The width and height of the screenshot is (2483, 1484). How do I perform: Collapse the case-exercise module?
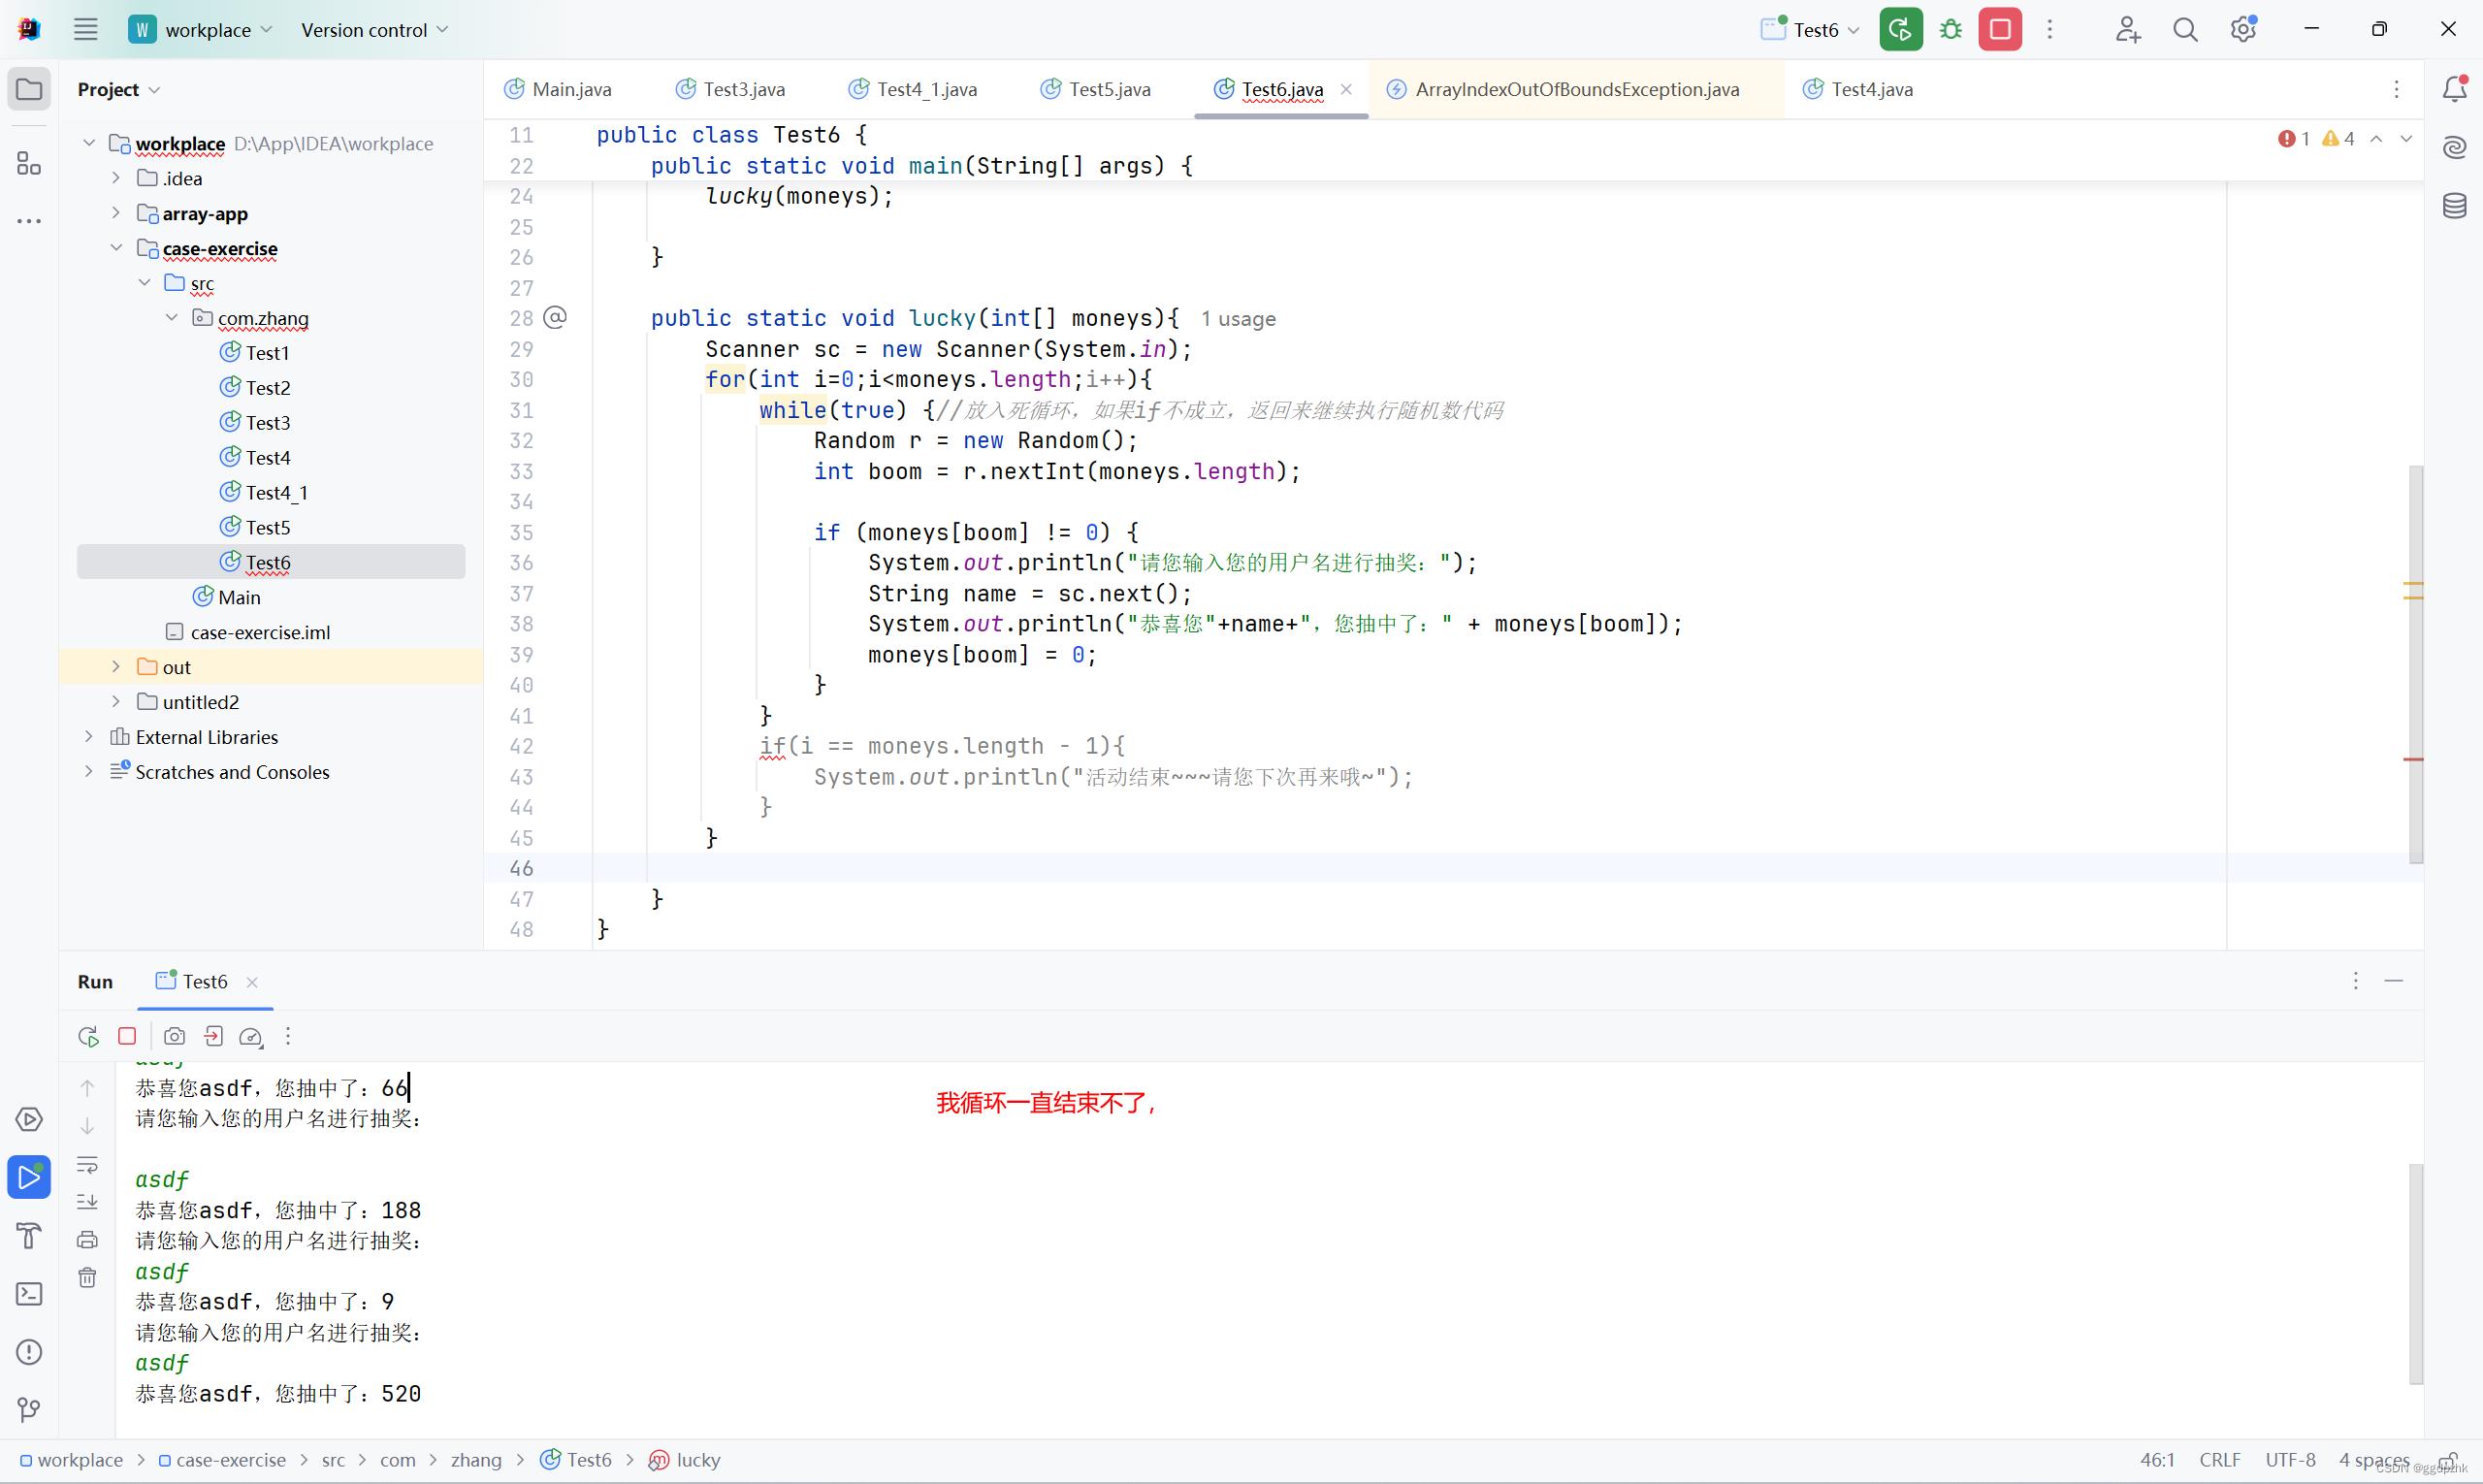(116, 248)
